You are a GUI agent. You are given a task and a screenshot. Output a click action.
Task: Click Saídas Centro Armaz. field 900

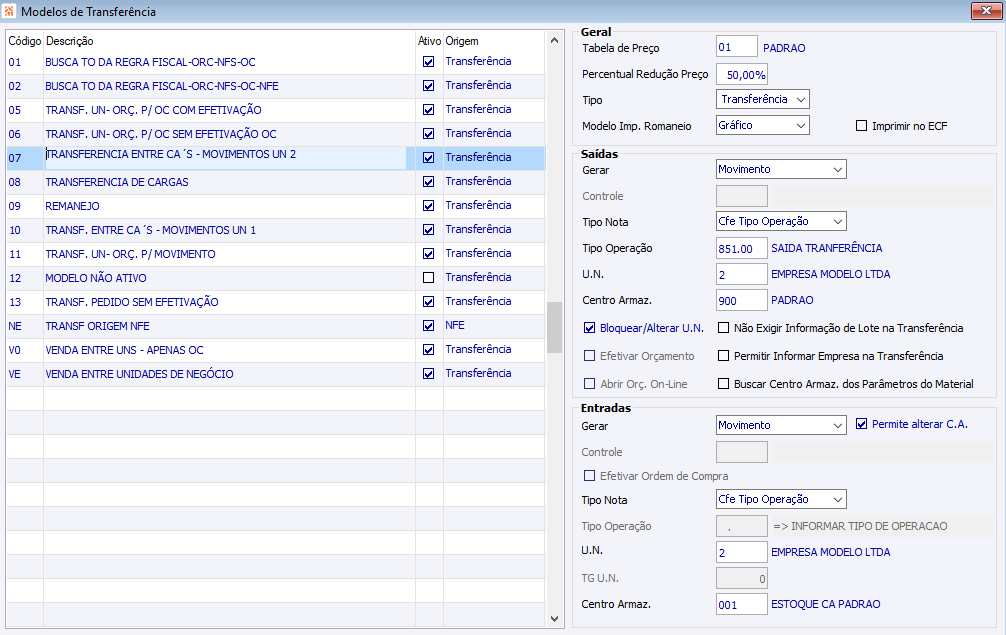742,300
